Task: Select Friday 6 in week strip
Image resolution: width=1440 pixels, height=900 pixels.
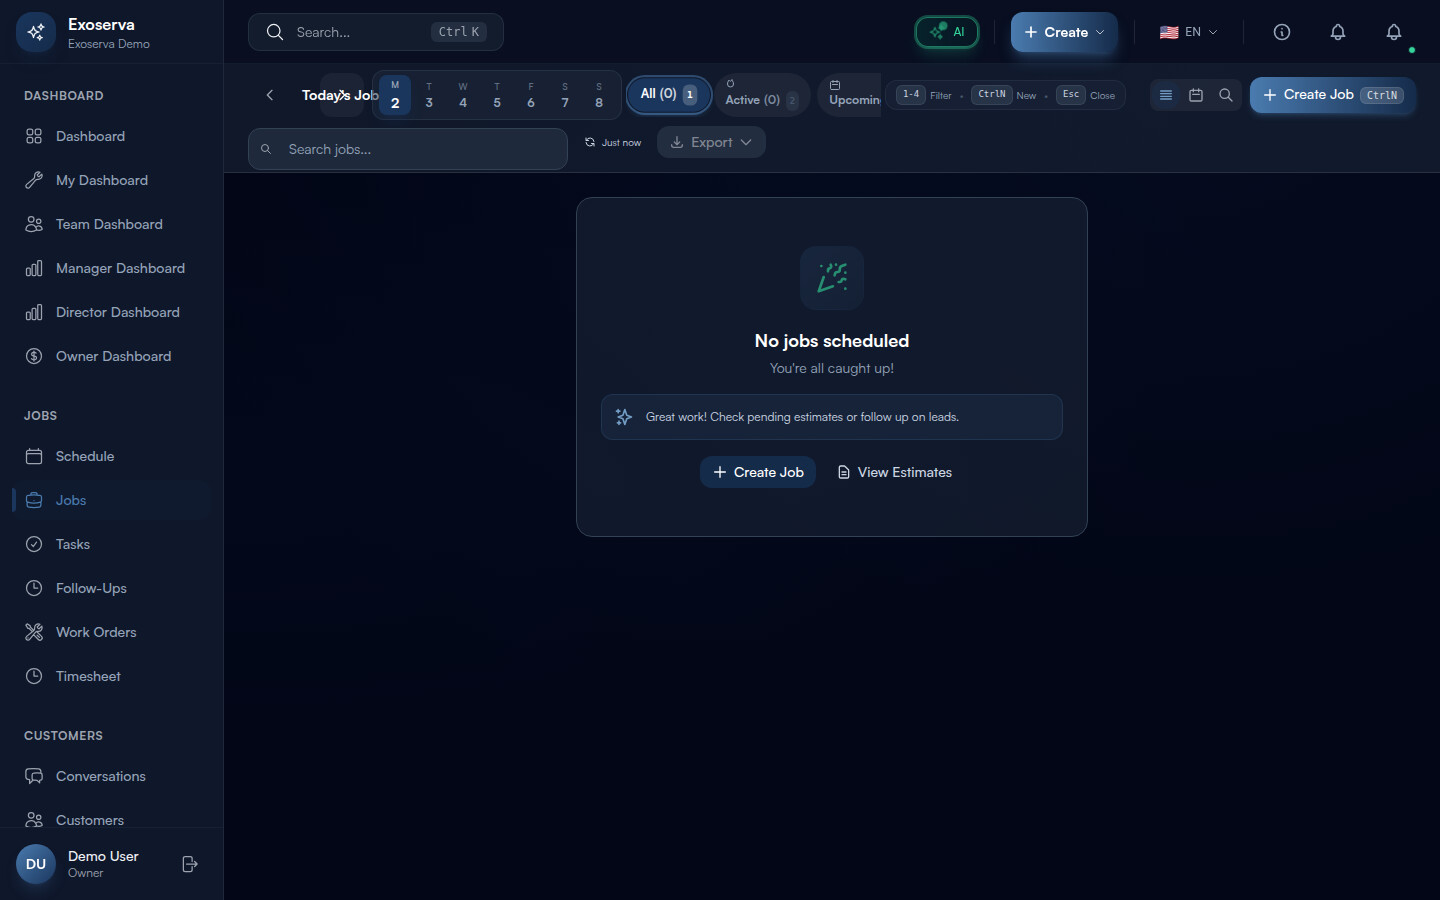Action: (531, 95)
